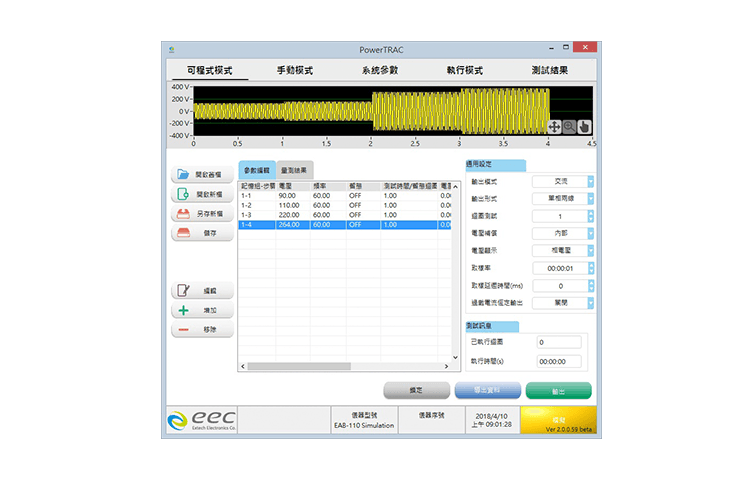Select table row 1-3
This screenshot has width=732, height=480.
345,215
